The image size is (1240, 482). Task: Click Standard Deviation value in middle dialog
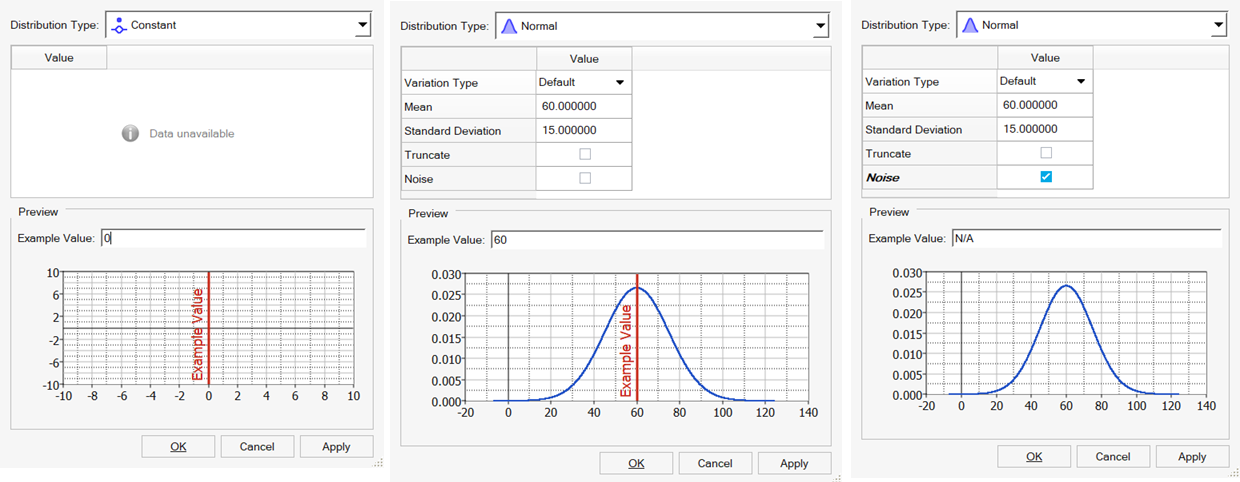(x=584, y=130)
